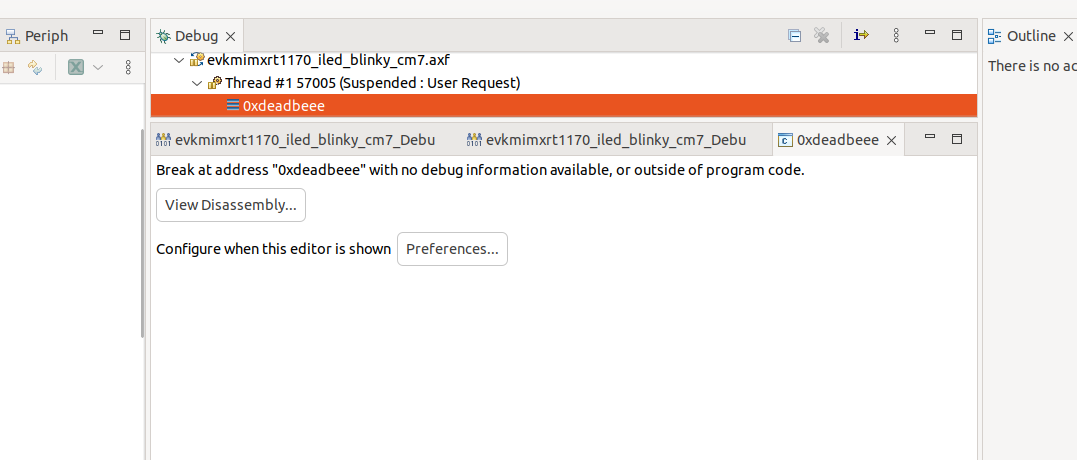Click the spreadsheet icon in Peripherals toolbar
Image resolution: width=1077 pixels, height=460 pixels.
tap(76, 67)
